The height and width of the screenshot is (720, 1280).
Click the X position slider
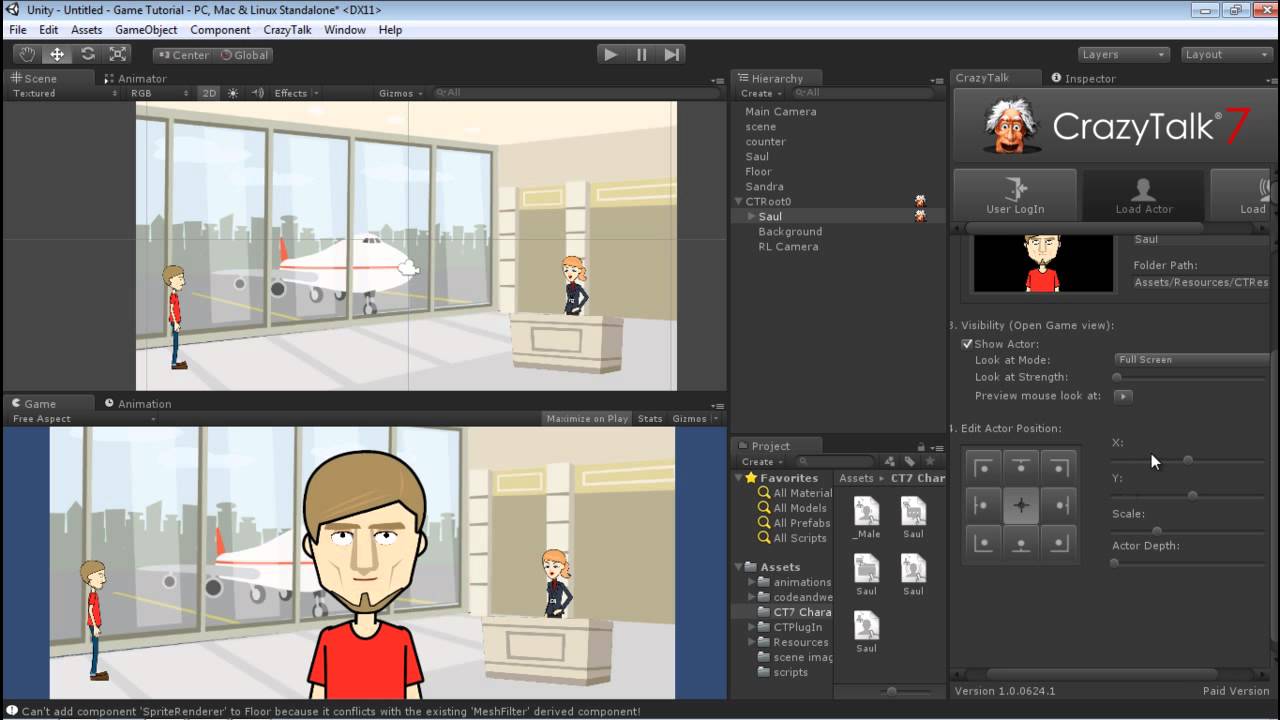point(1190,460)
